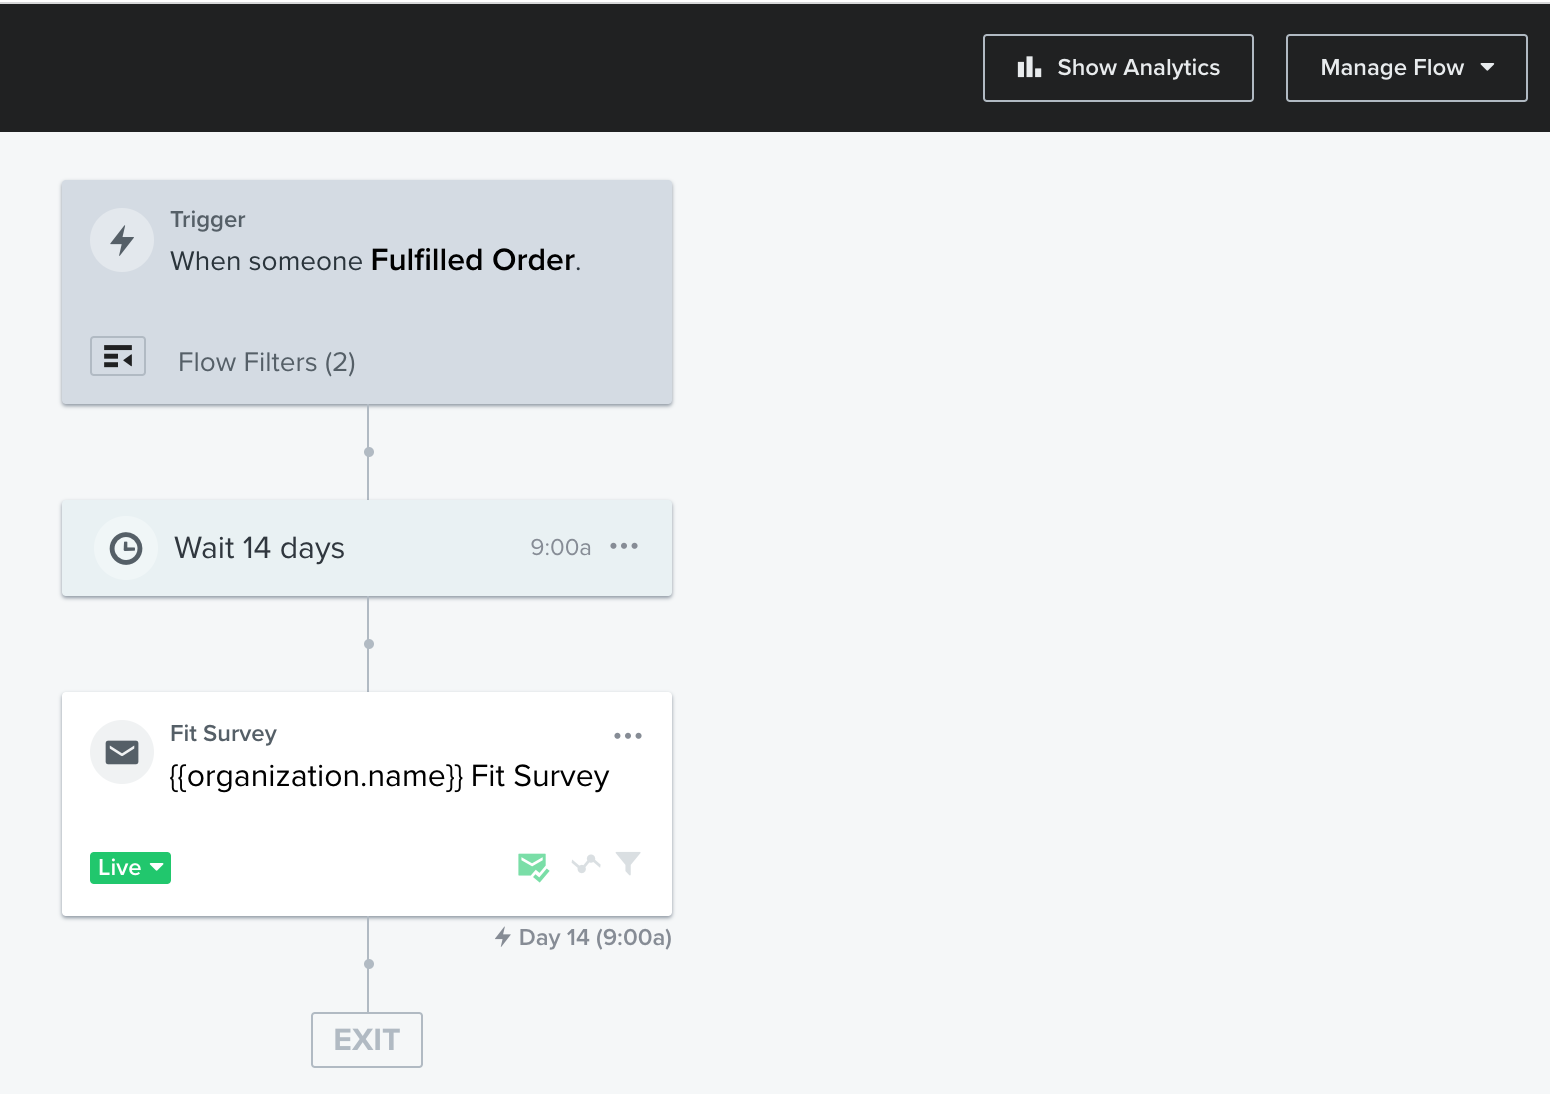
Task: Click the connector dot above EXIT
Action: click(x=369, y=964)
